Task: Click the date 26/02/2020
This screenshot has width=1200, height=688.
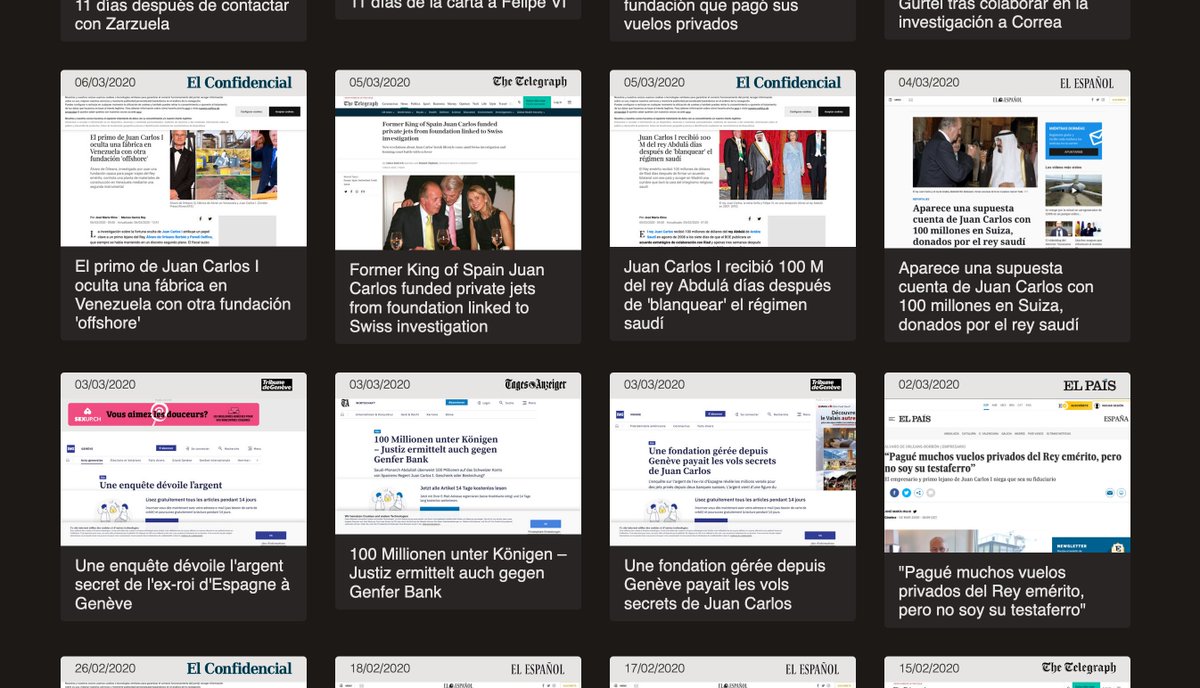Action: 105,668
